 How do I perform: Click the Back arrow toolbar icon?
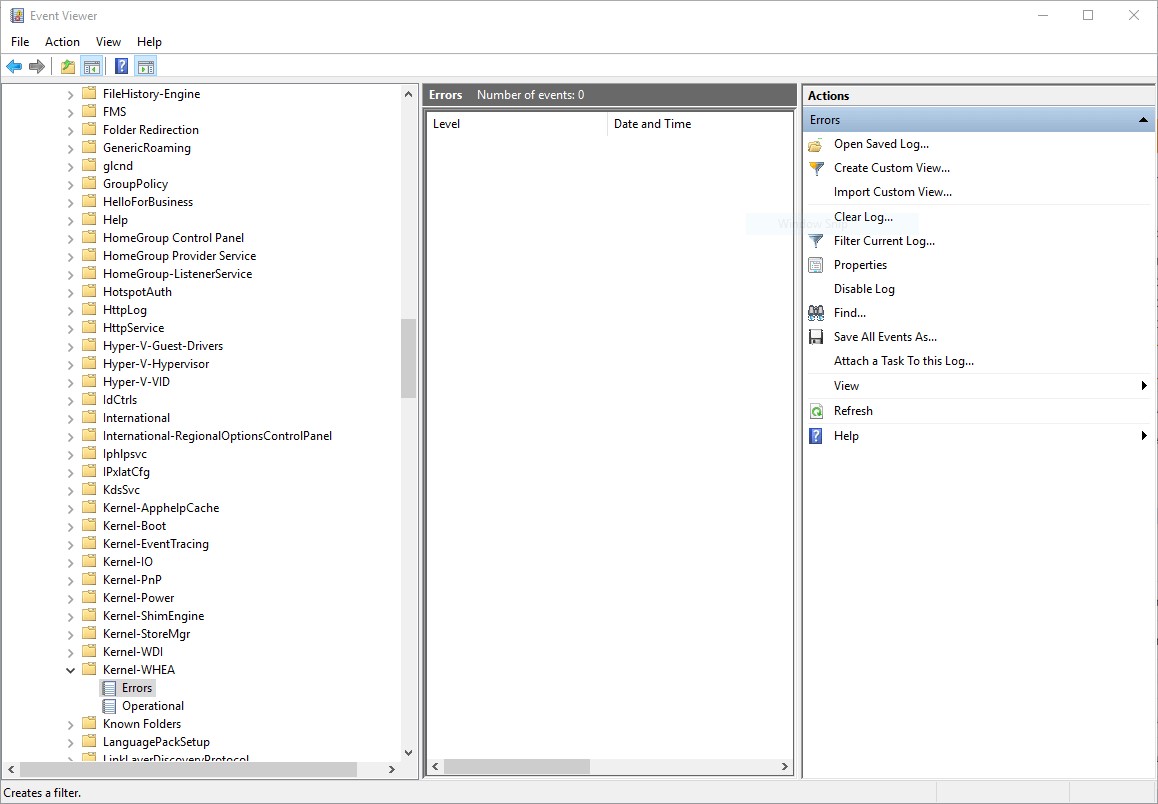pyautogui.click(x=14, y=66)
